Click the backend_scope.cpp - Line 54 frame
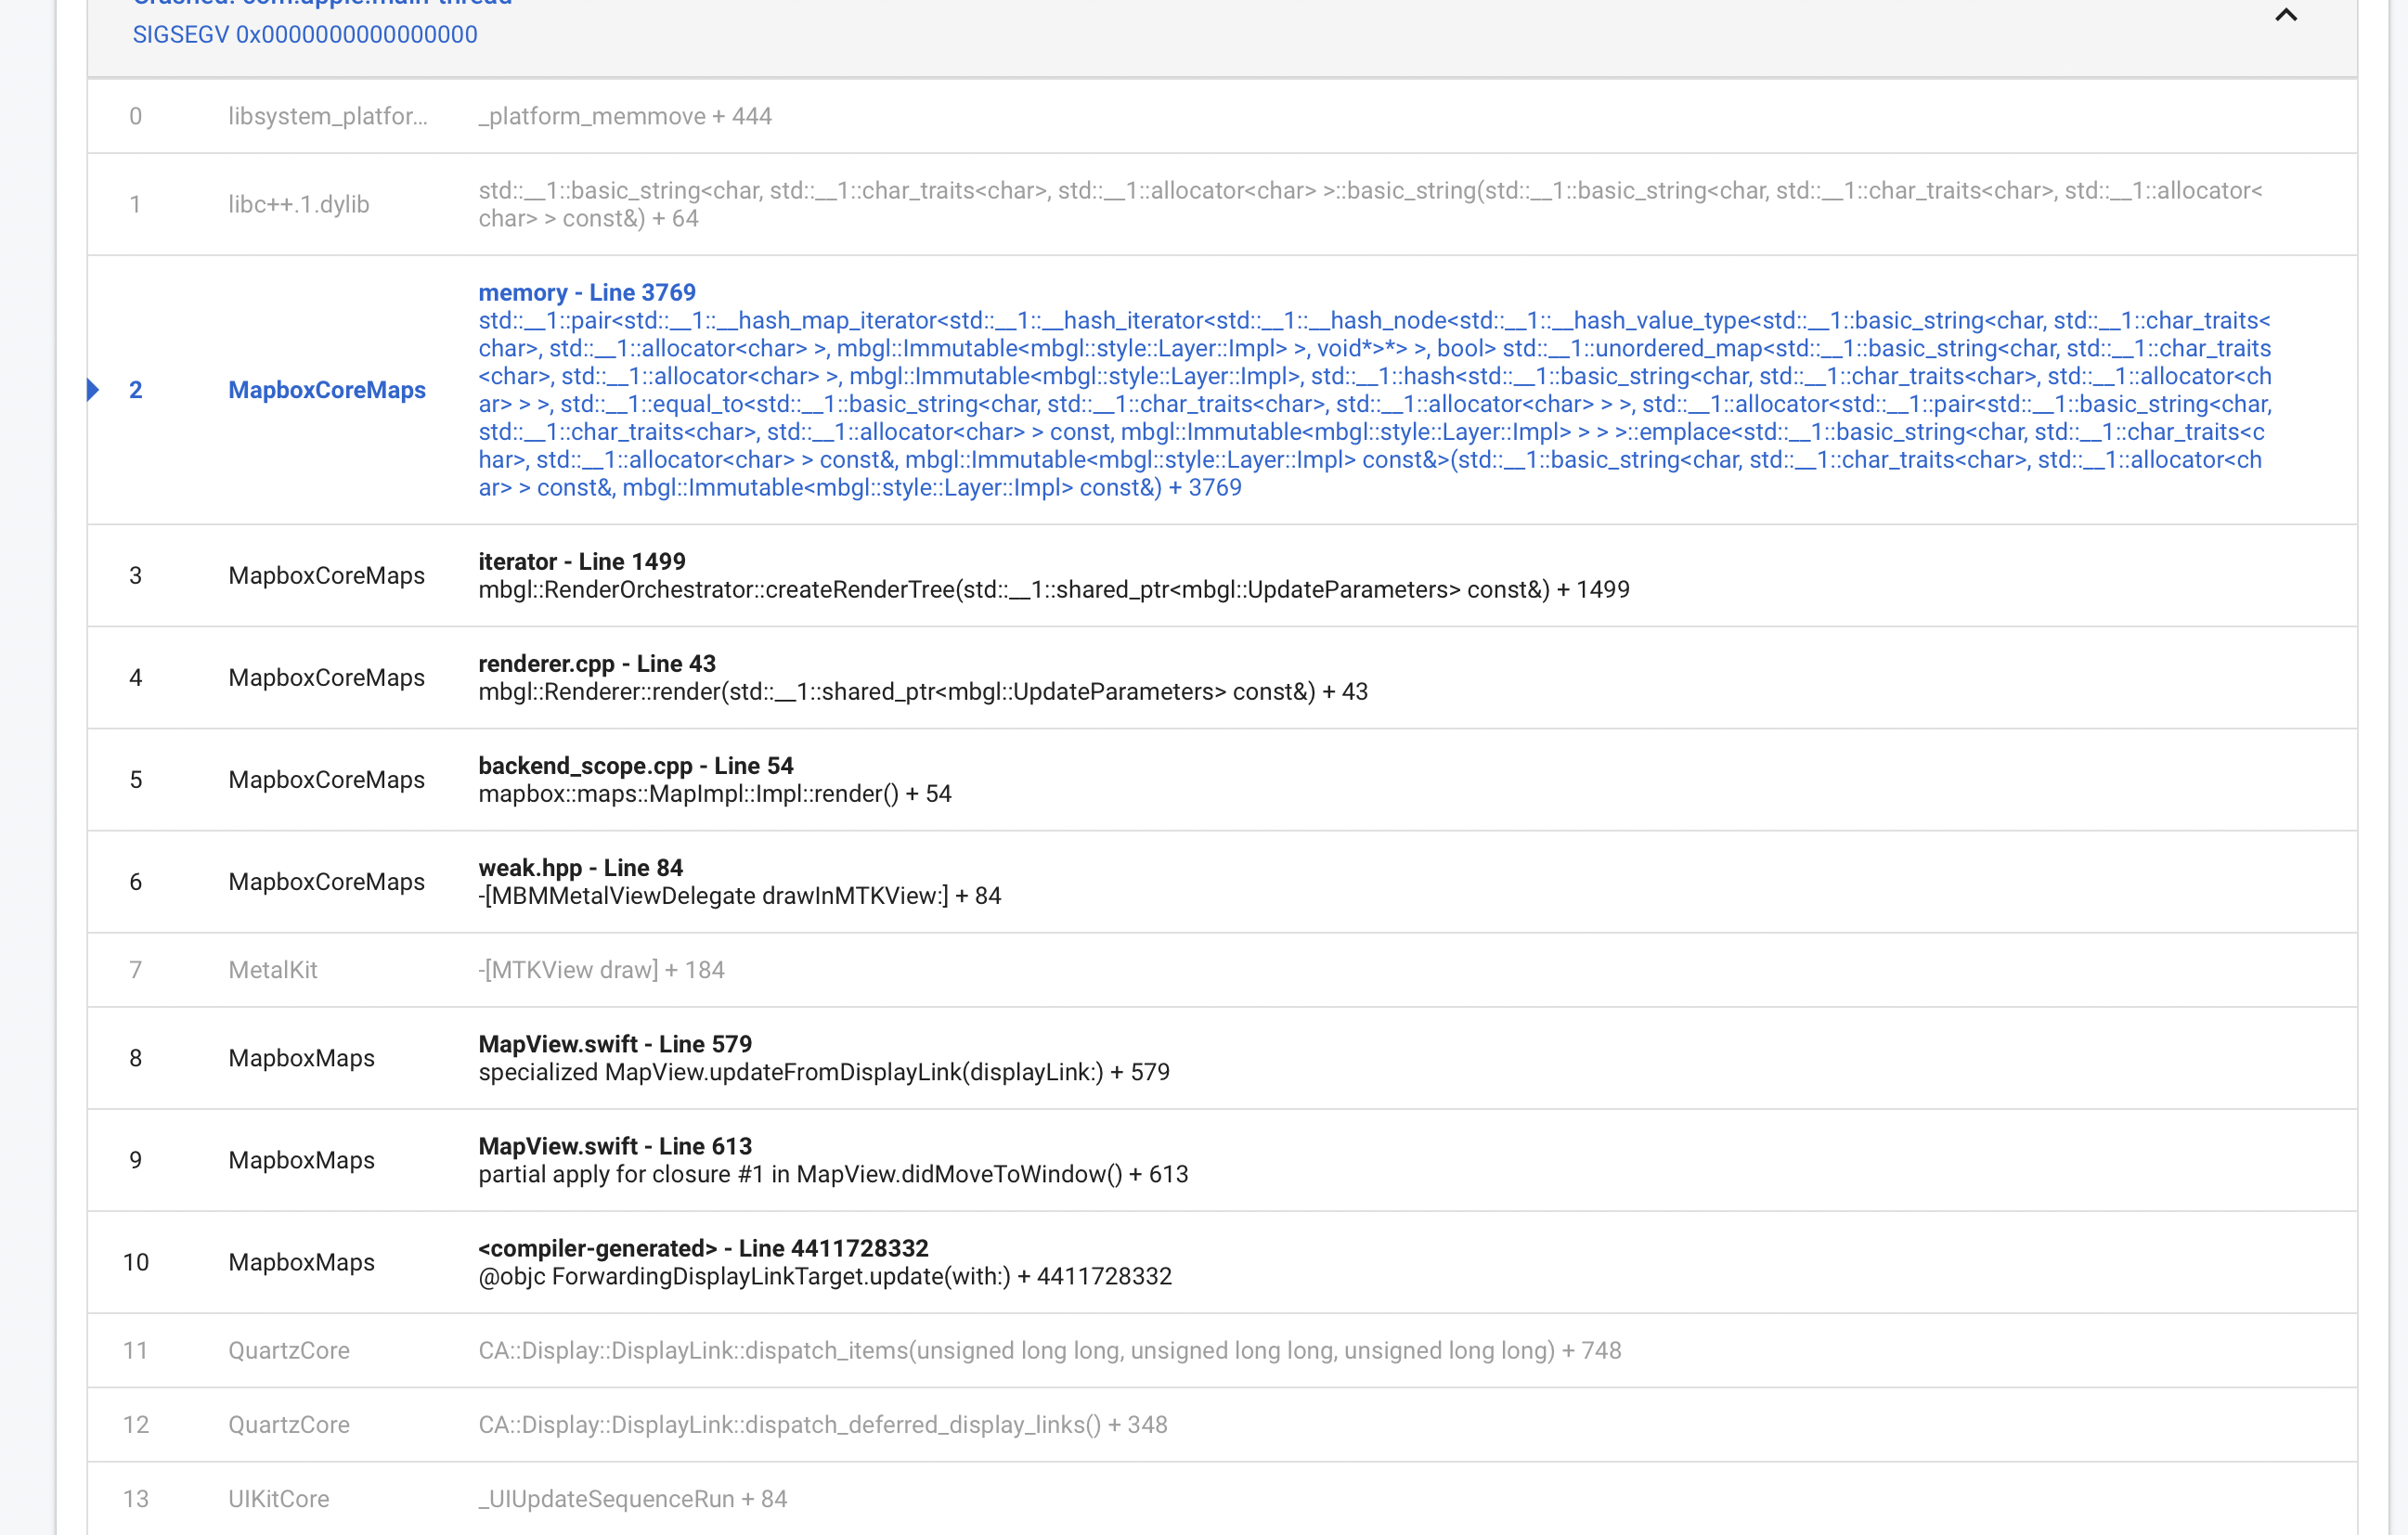Screen dimensions: 2408x1535 coord(635,765)
